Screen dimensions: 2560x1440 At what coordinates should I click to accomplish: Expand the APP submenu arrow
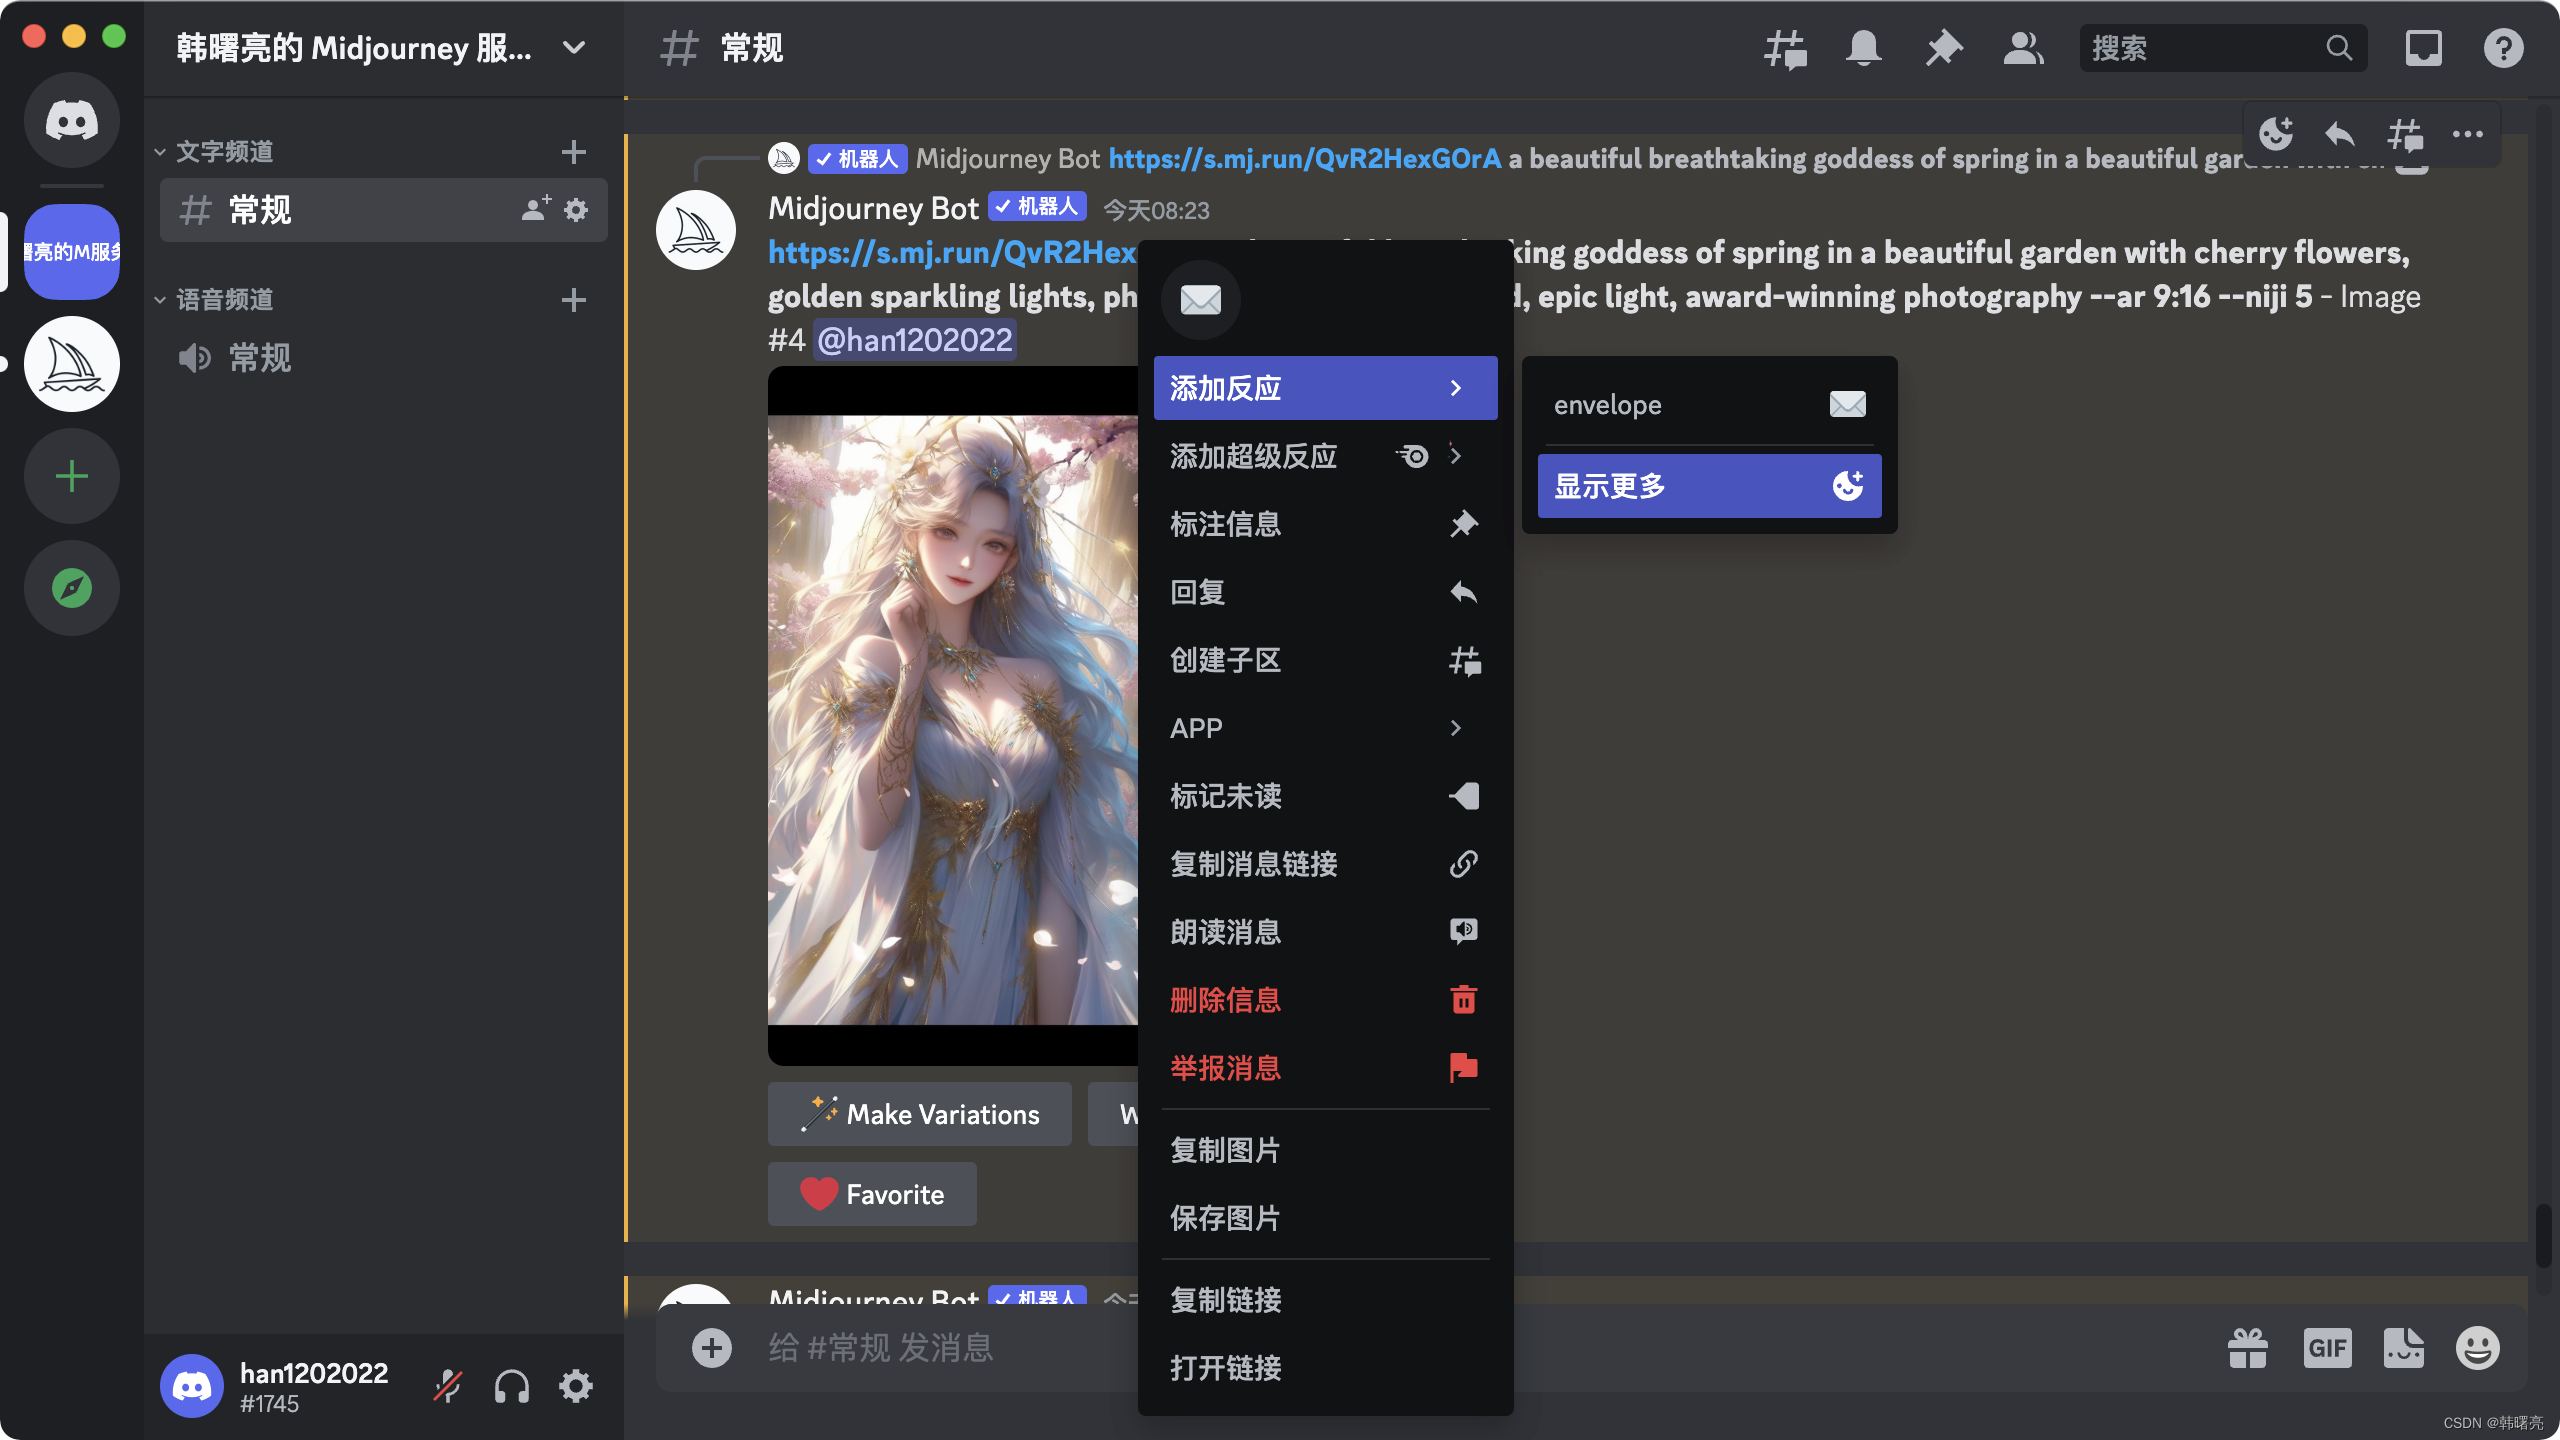tap(1458, 728)
